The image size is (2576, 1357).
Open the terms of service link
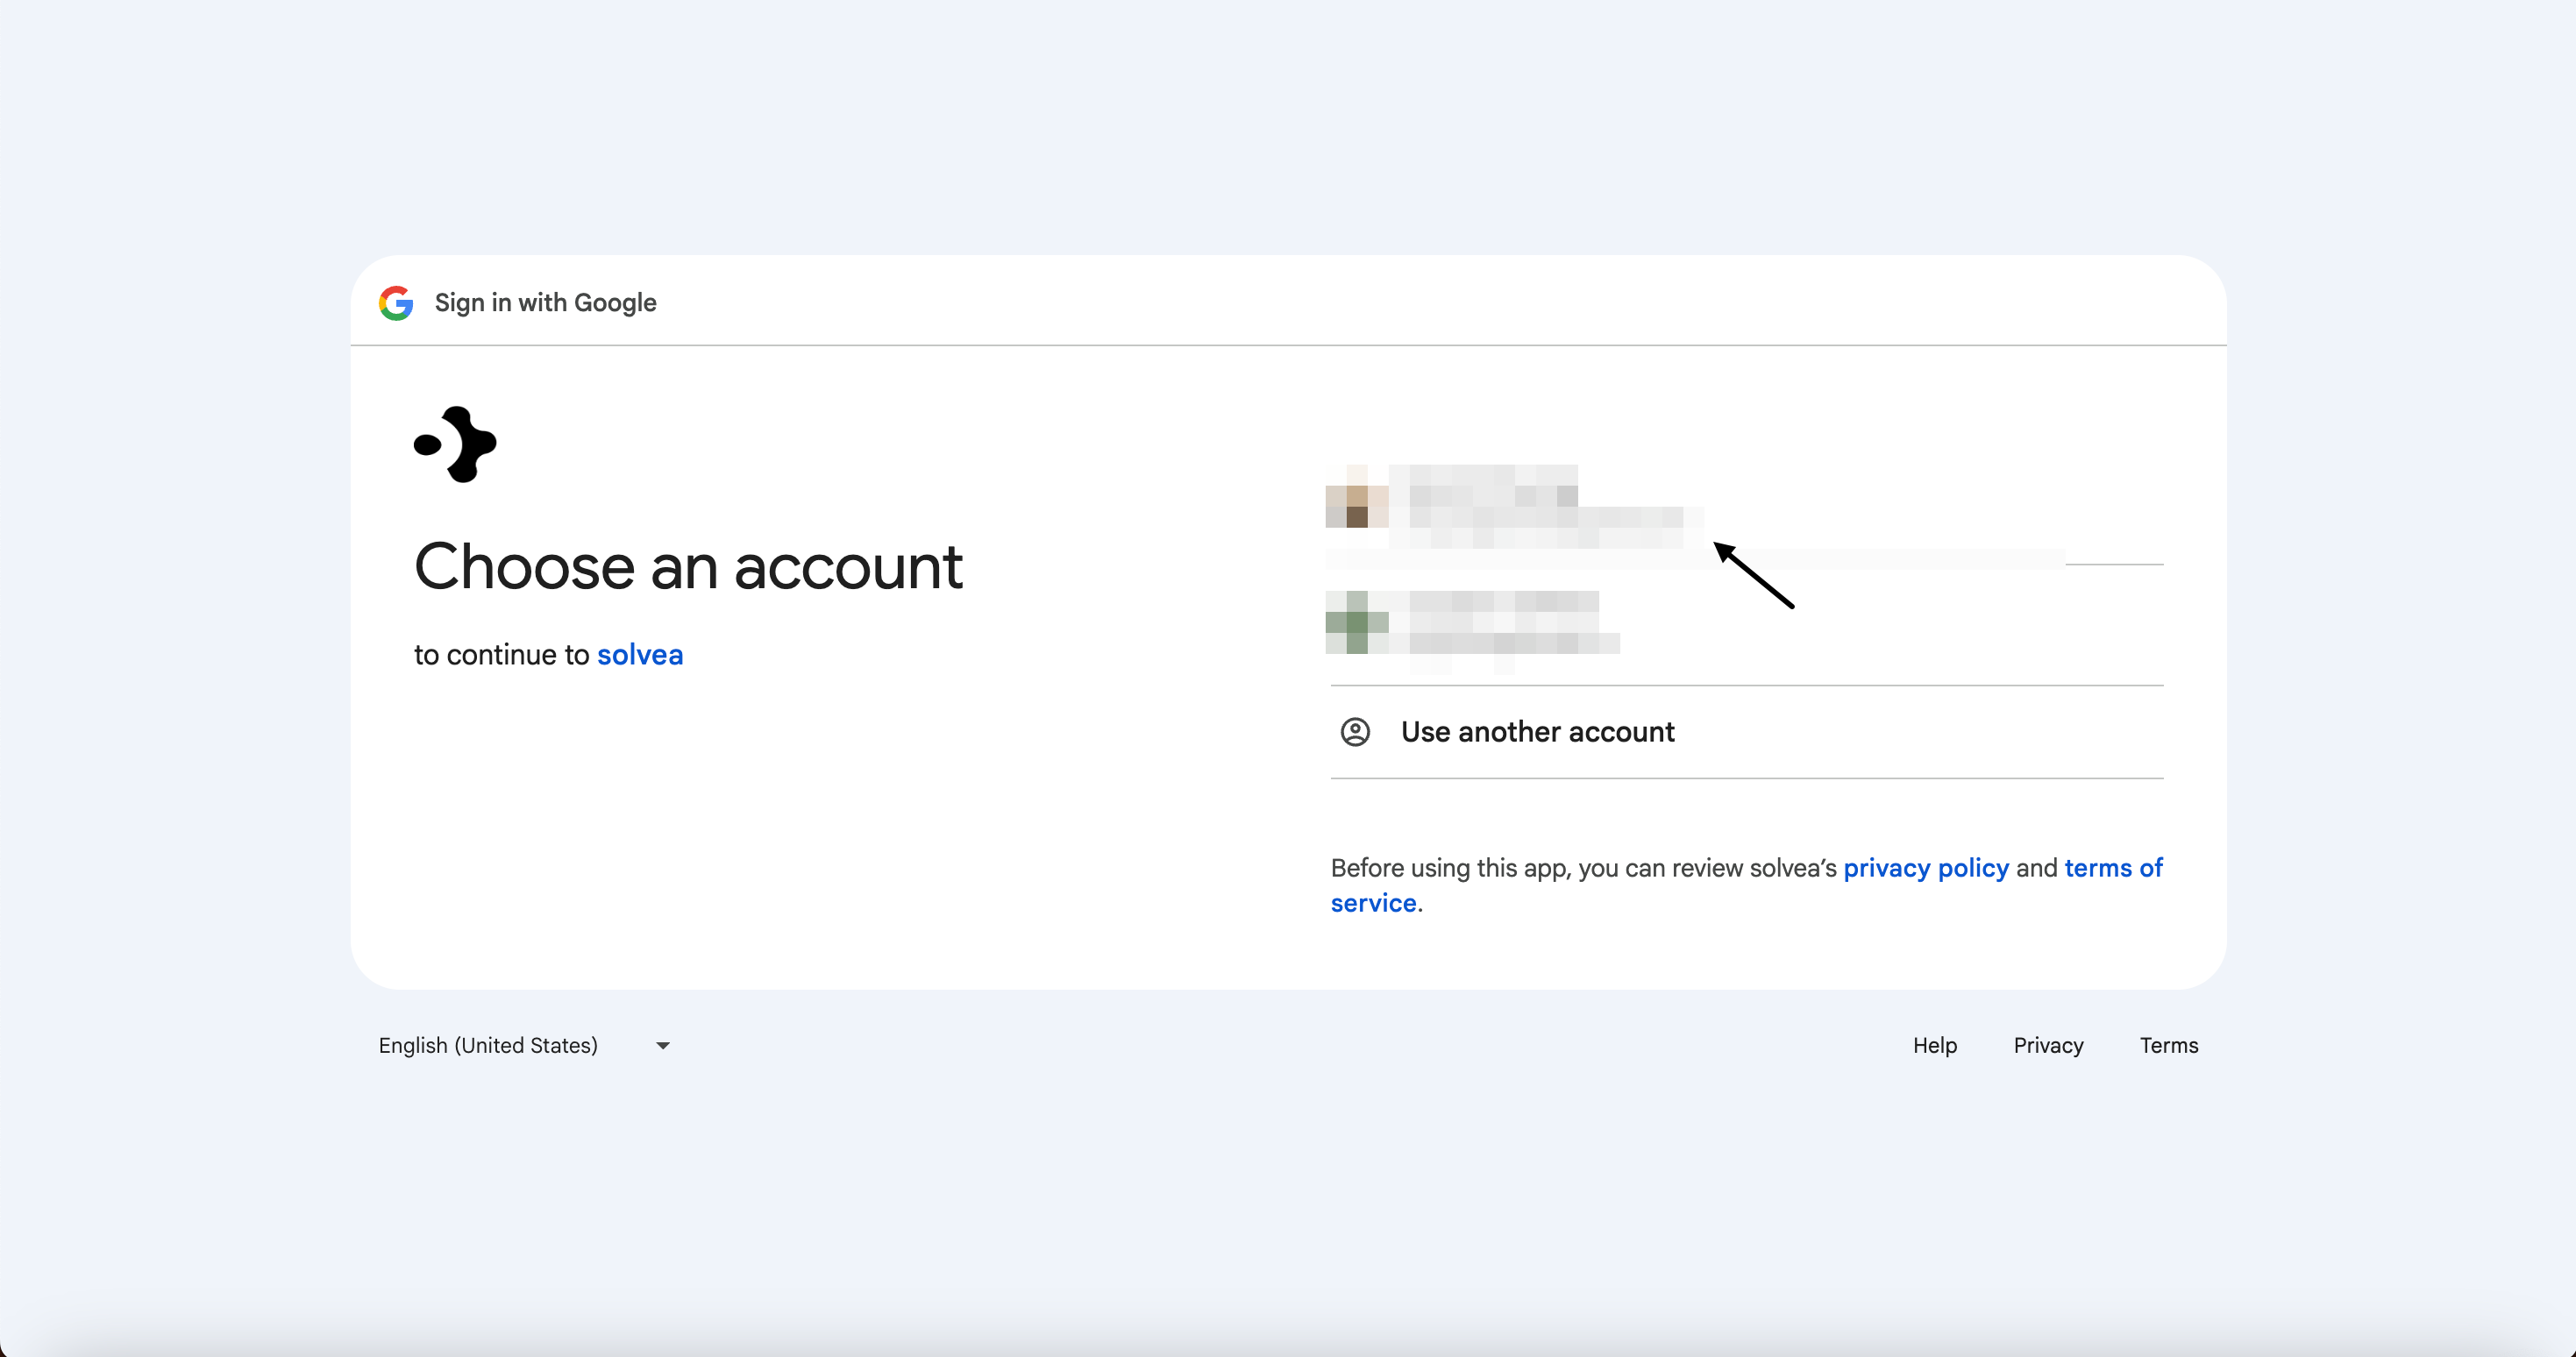click(2112, 868)
